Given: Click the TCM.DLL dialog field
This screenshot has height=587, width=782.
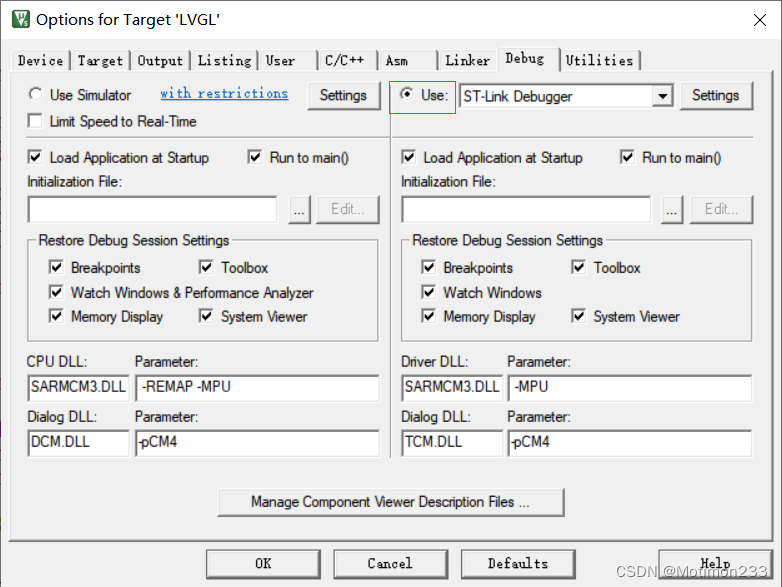Looking at the screenshot, I should coord(452,443).
